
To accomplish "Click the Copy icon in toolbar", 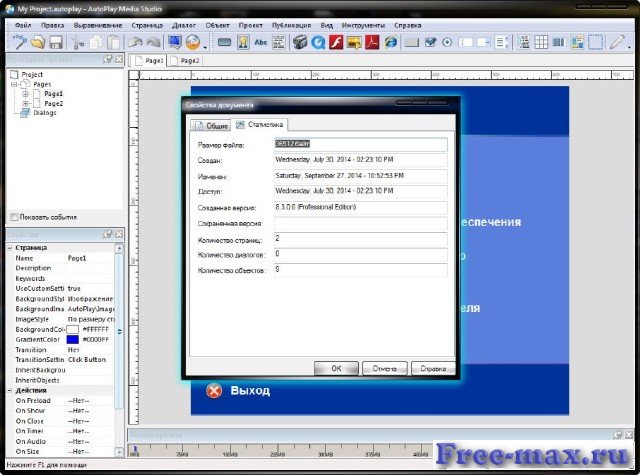I will [96, 42].
